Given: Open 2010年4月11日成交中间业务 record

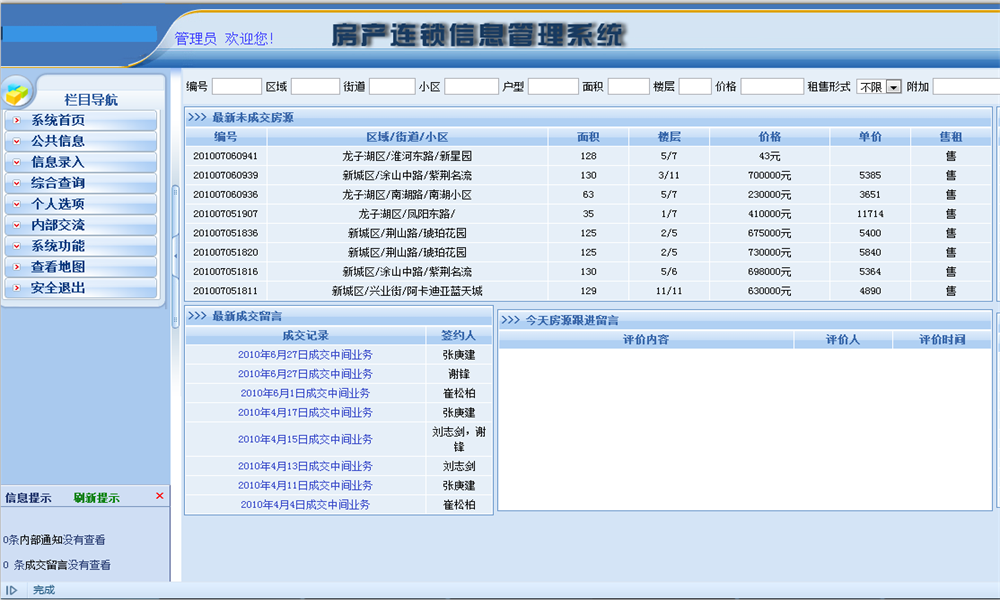Looking at the screenshot, I should coord(305,485).
